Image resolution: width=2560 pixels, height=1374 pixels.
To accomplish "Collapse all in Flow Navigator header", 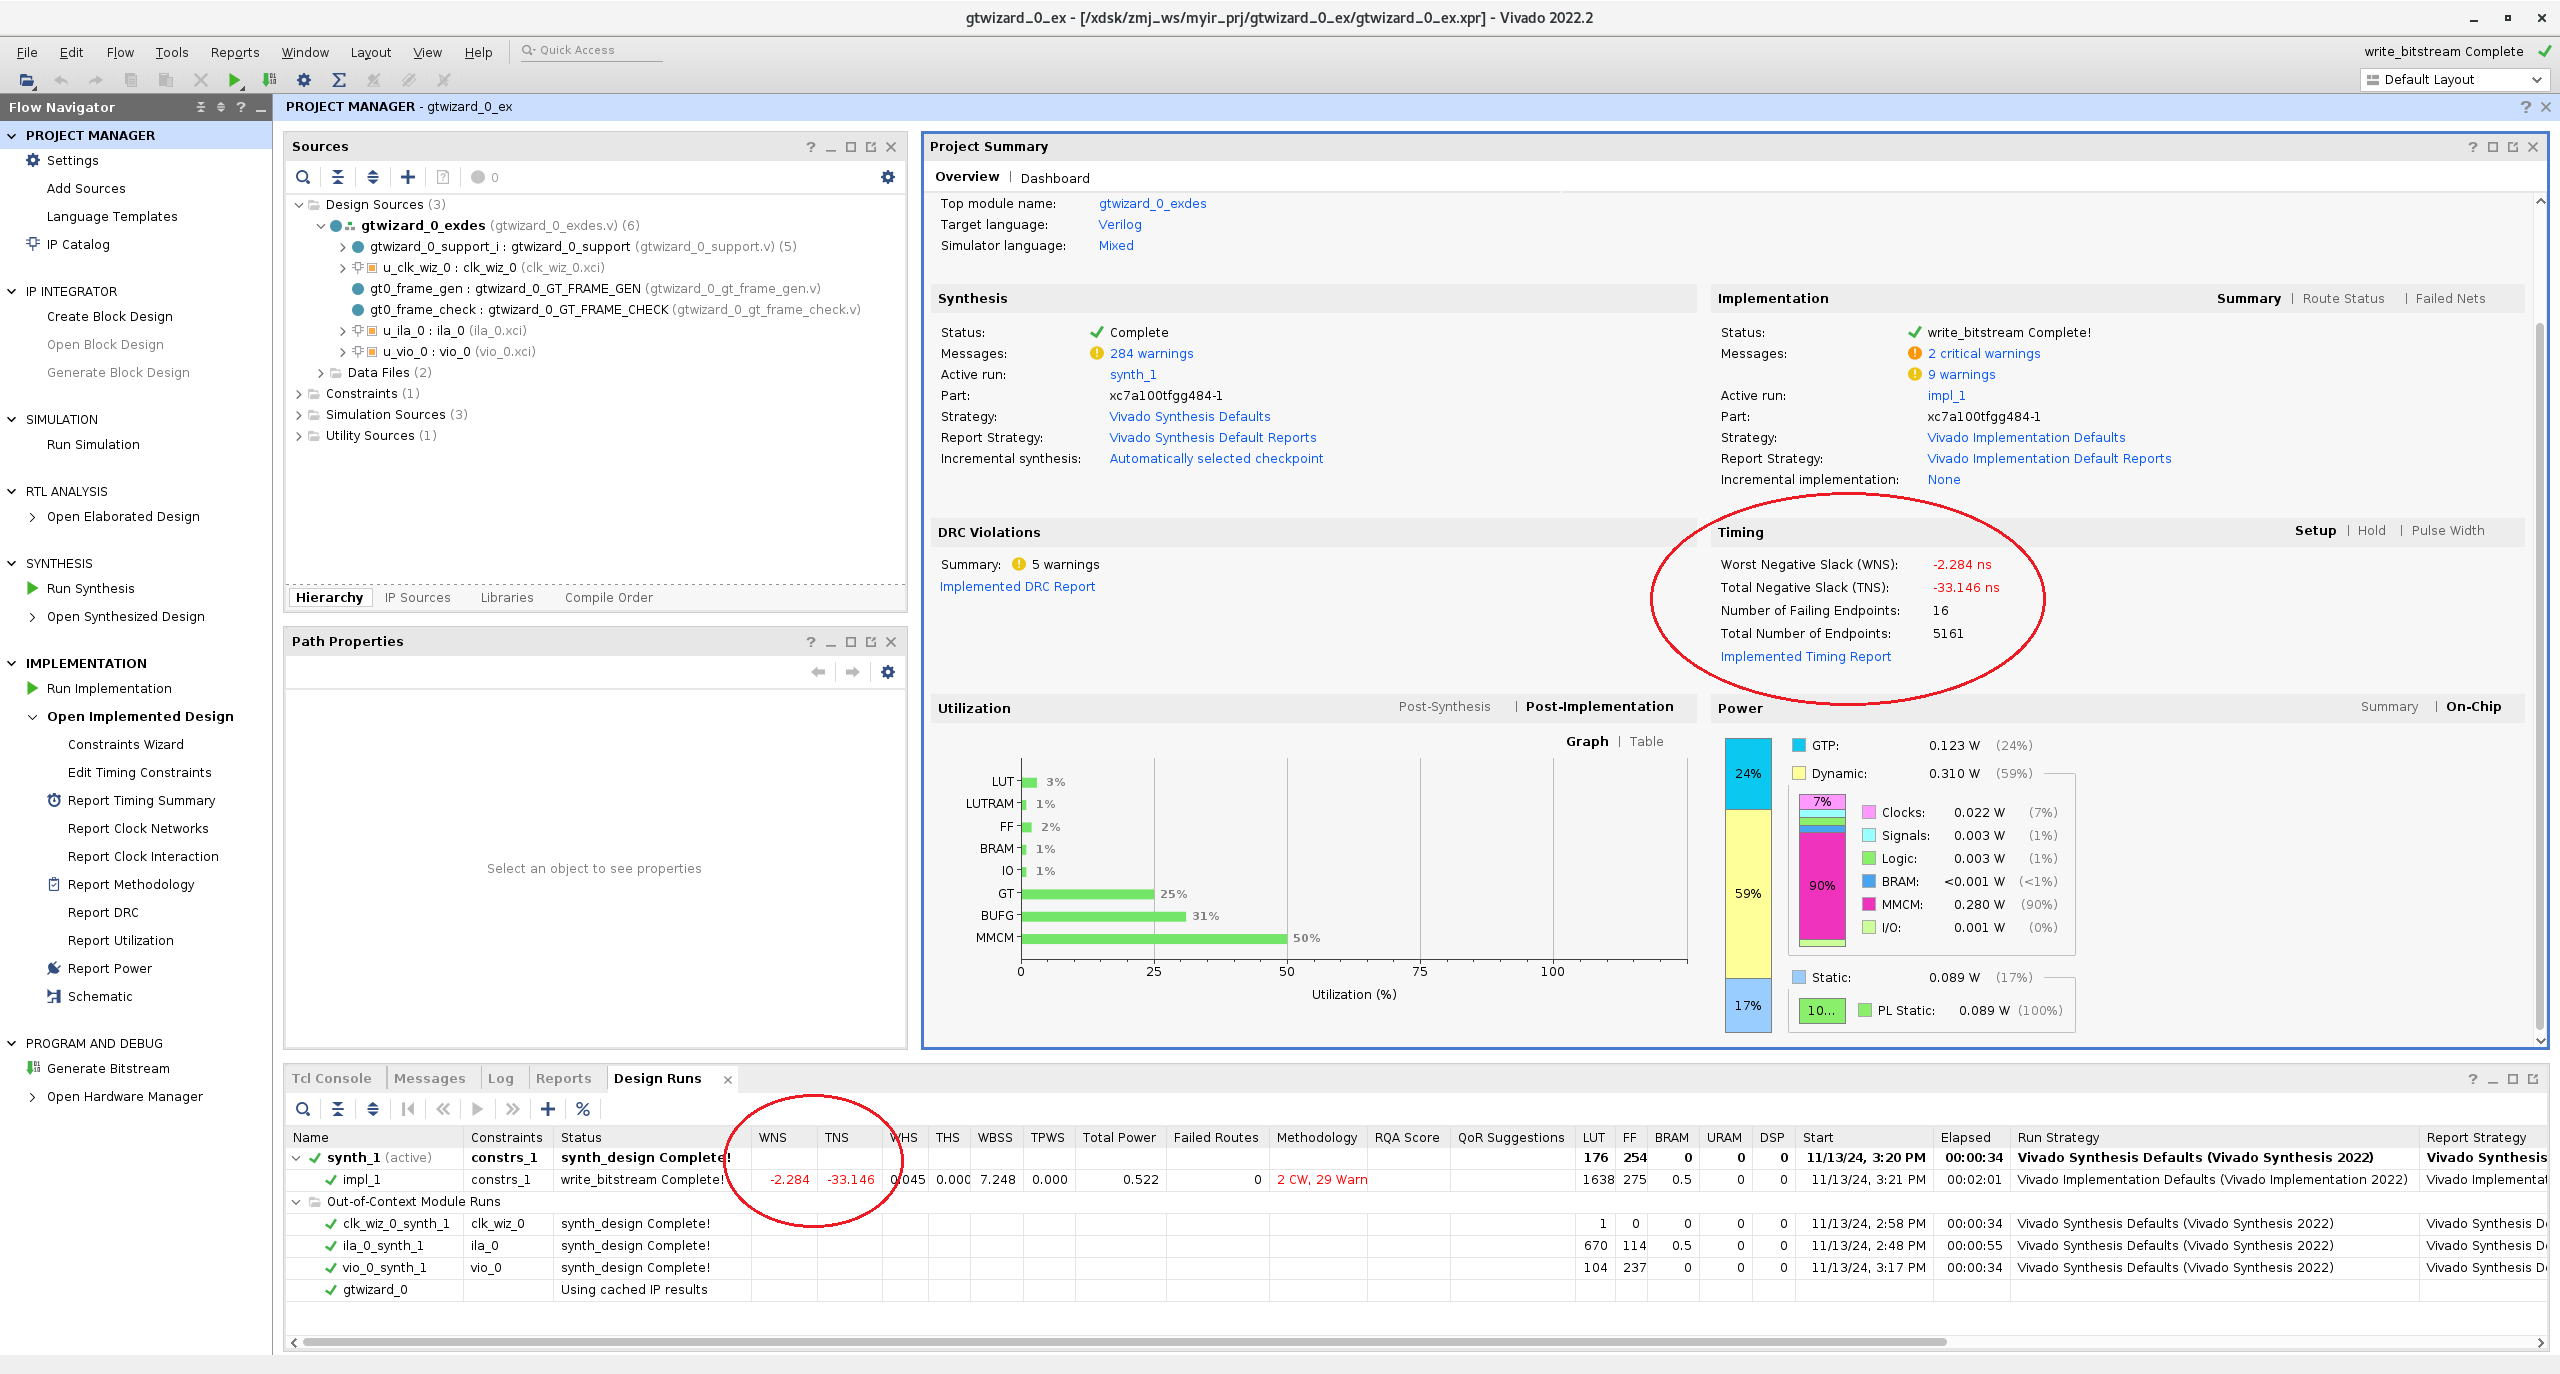I will pos(201,107).
